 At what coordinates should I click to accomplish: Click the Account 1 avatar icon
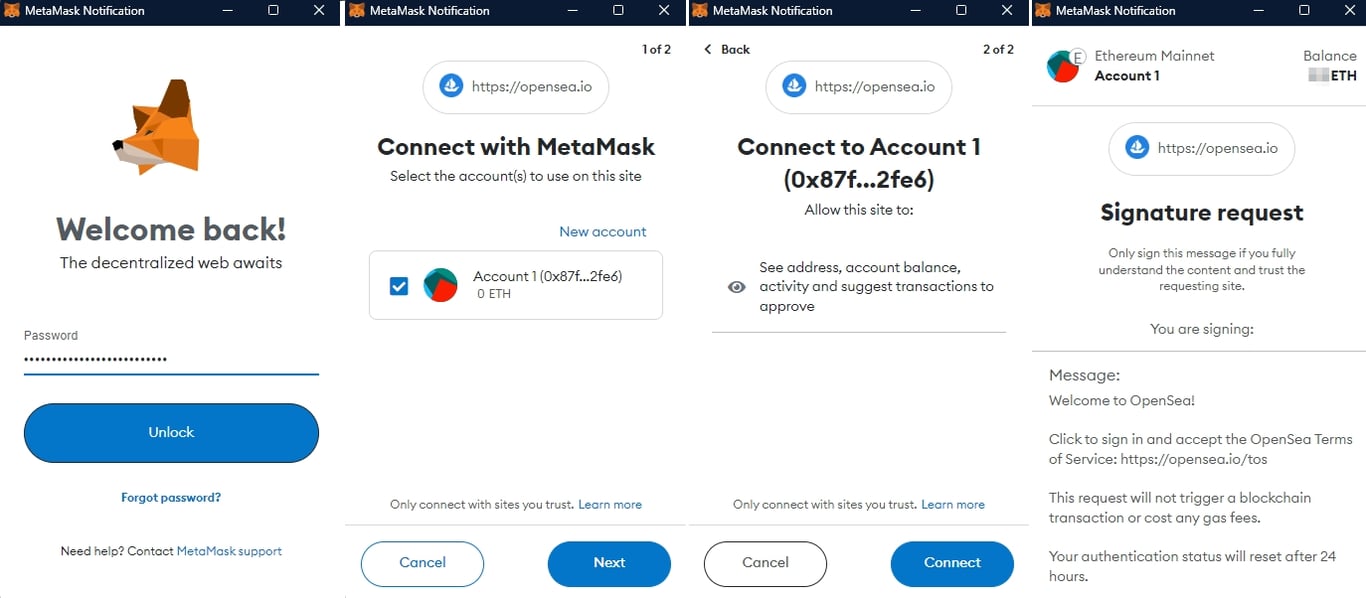(x=440, y=285)
